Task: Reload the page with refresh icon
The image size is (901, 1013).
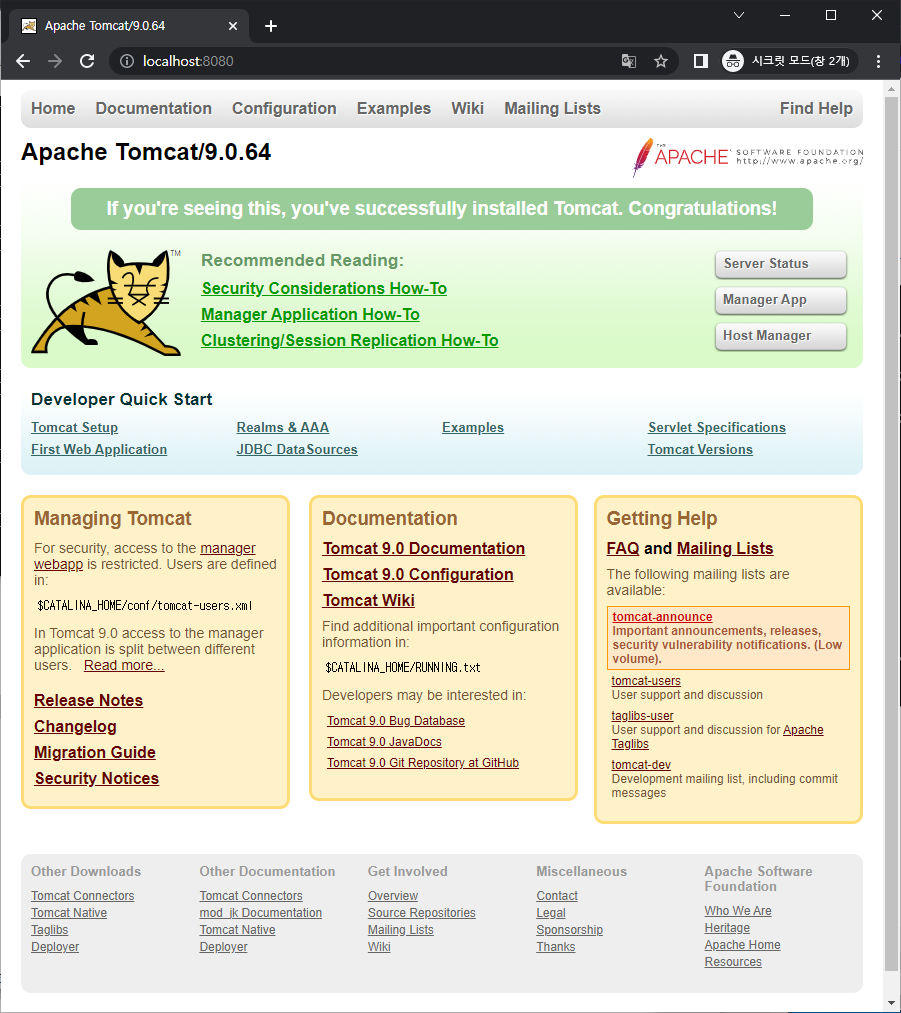Action: pos(87,61)
